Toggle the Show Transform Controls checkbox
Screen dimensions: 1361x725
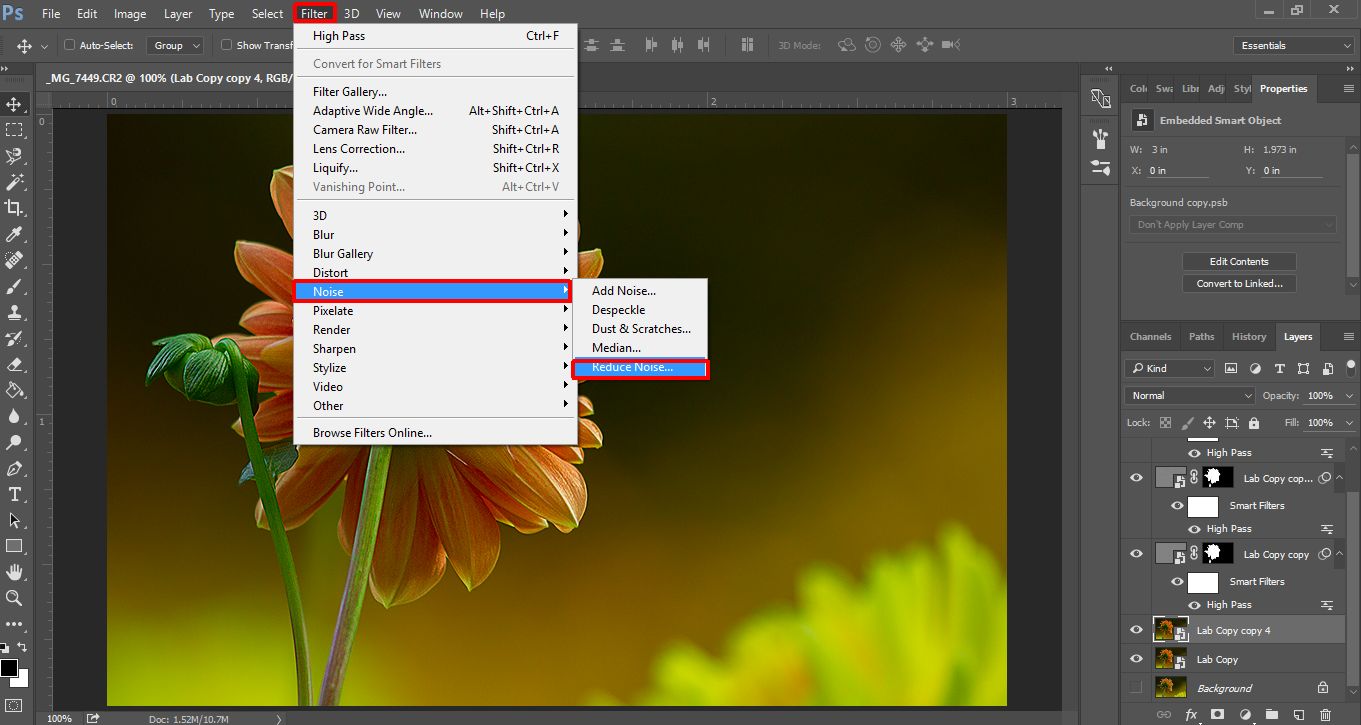(227, 45)
